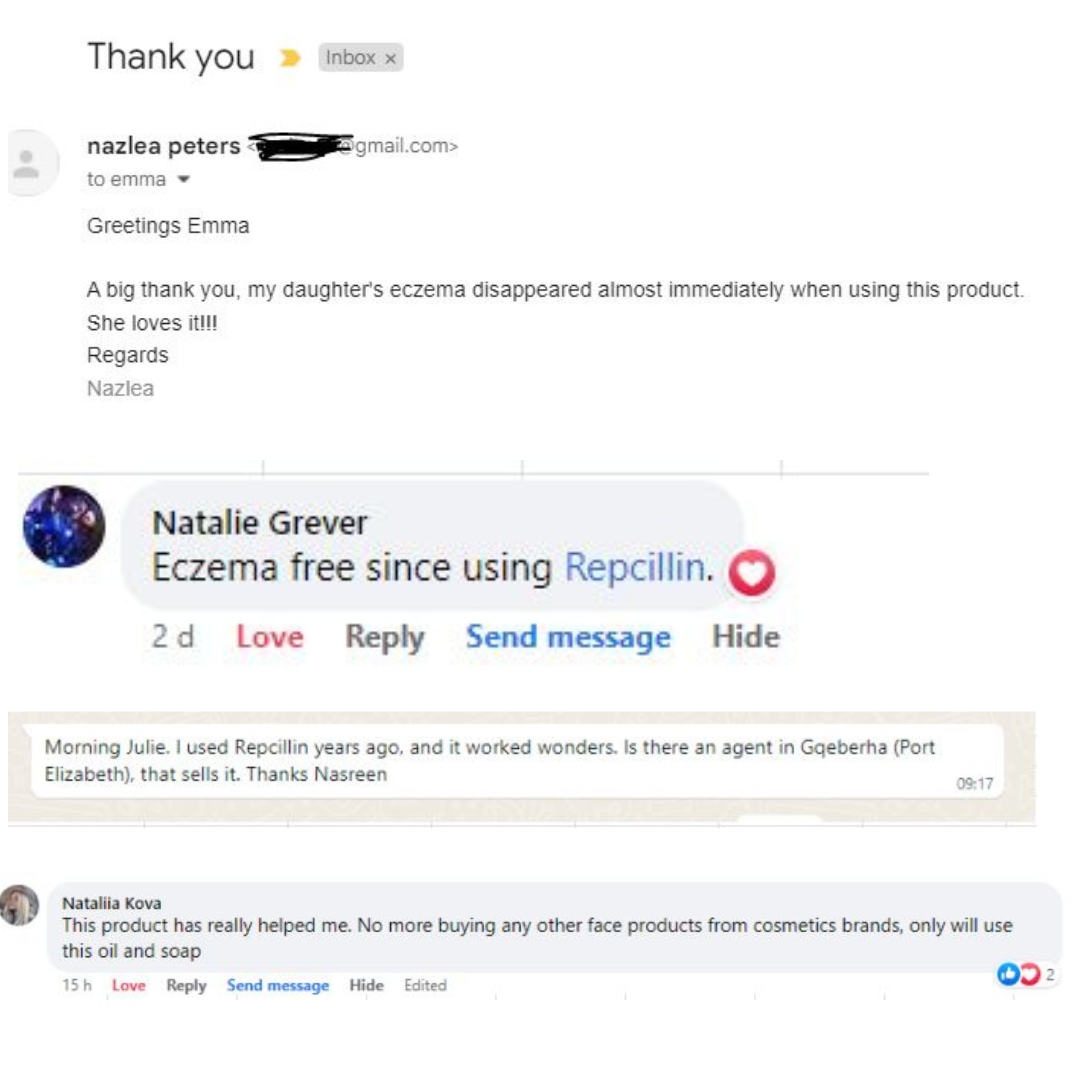
Task: Reply to Nataliia Kova's comment
Action: click(186, 985)
